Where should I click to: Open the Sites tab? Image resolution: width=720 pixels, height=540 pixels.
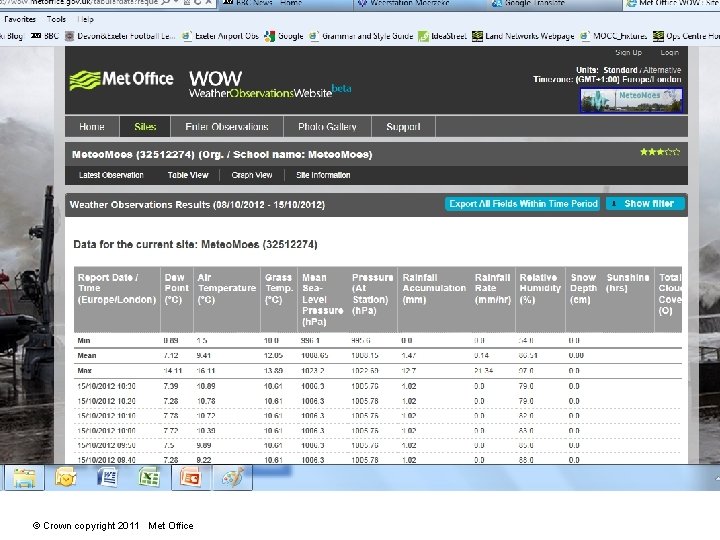click(145, 127)
